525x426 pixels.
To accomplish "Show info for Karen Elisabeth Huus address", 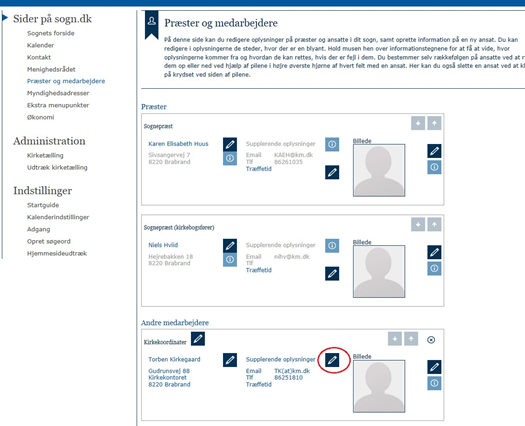I will [230, 158].
